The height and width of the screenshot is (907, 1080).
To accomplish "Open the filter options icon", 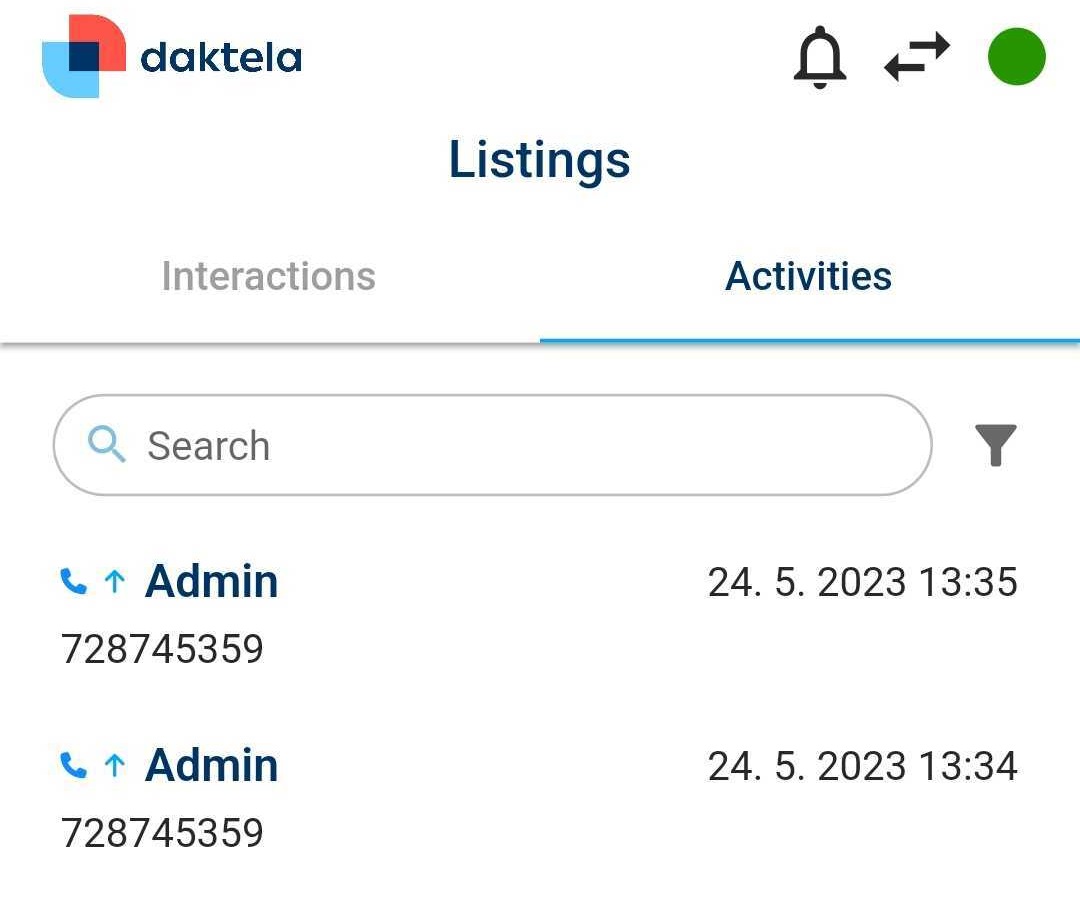I will [995, 446].
